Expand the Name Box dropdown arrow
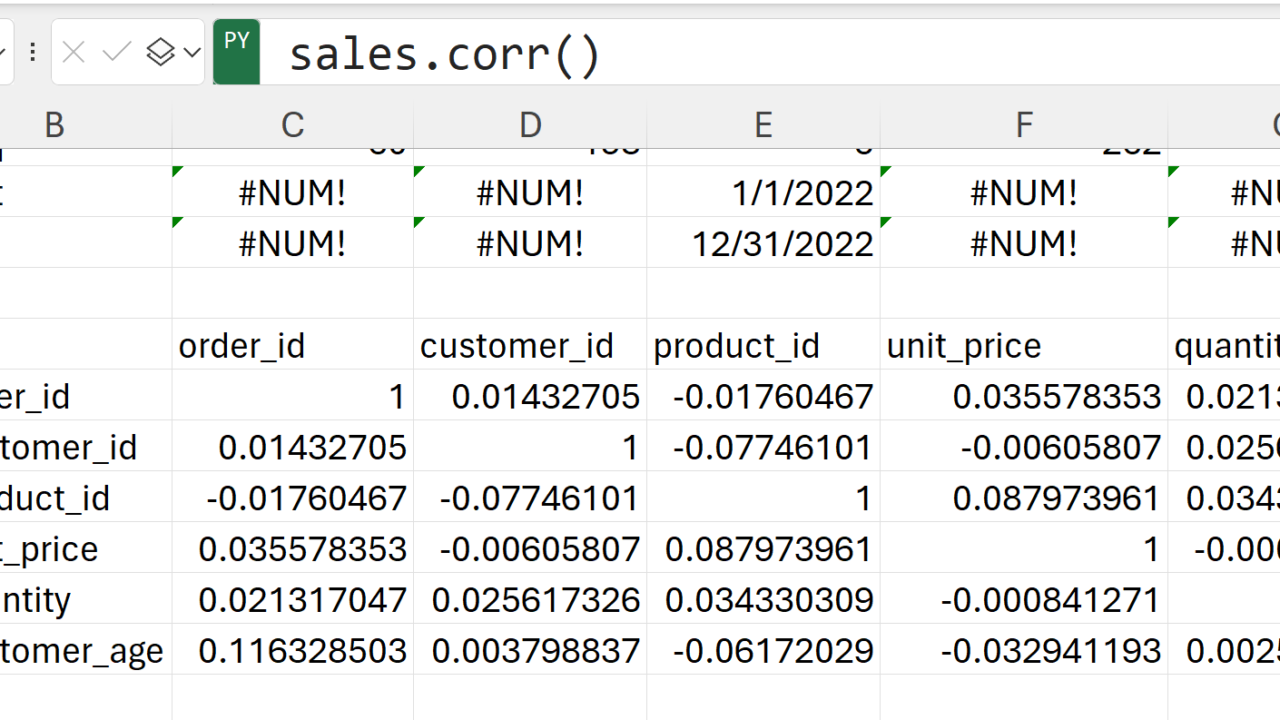The width and height of the screenshot is (1280, 720). (3, 52)
